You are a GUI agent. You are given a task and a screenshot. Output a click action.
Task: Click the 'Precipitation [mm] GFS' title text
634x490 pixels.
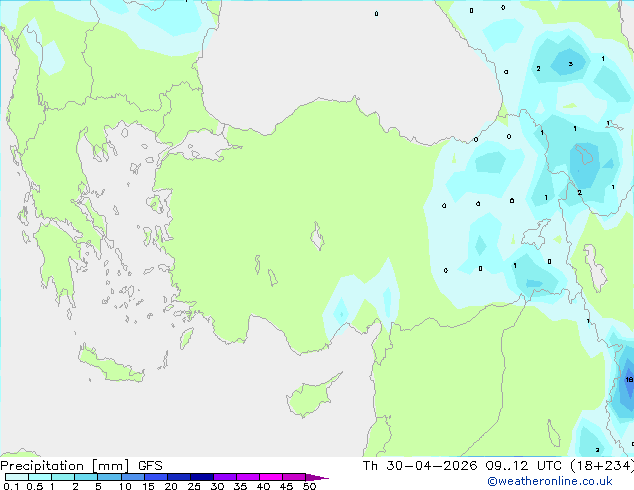[x=81, y=466]
